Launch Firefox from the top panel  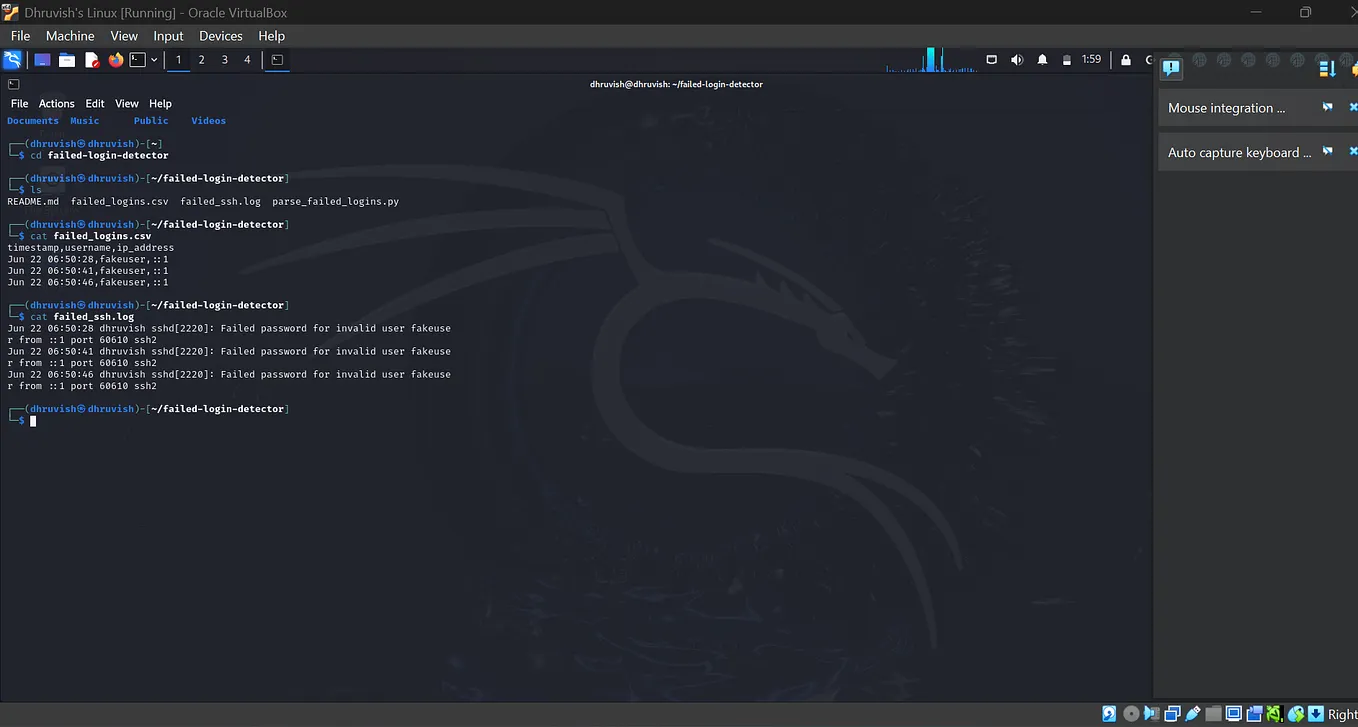(x=116, y=59)
